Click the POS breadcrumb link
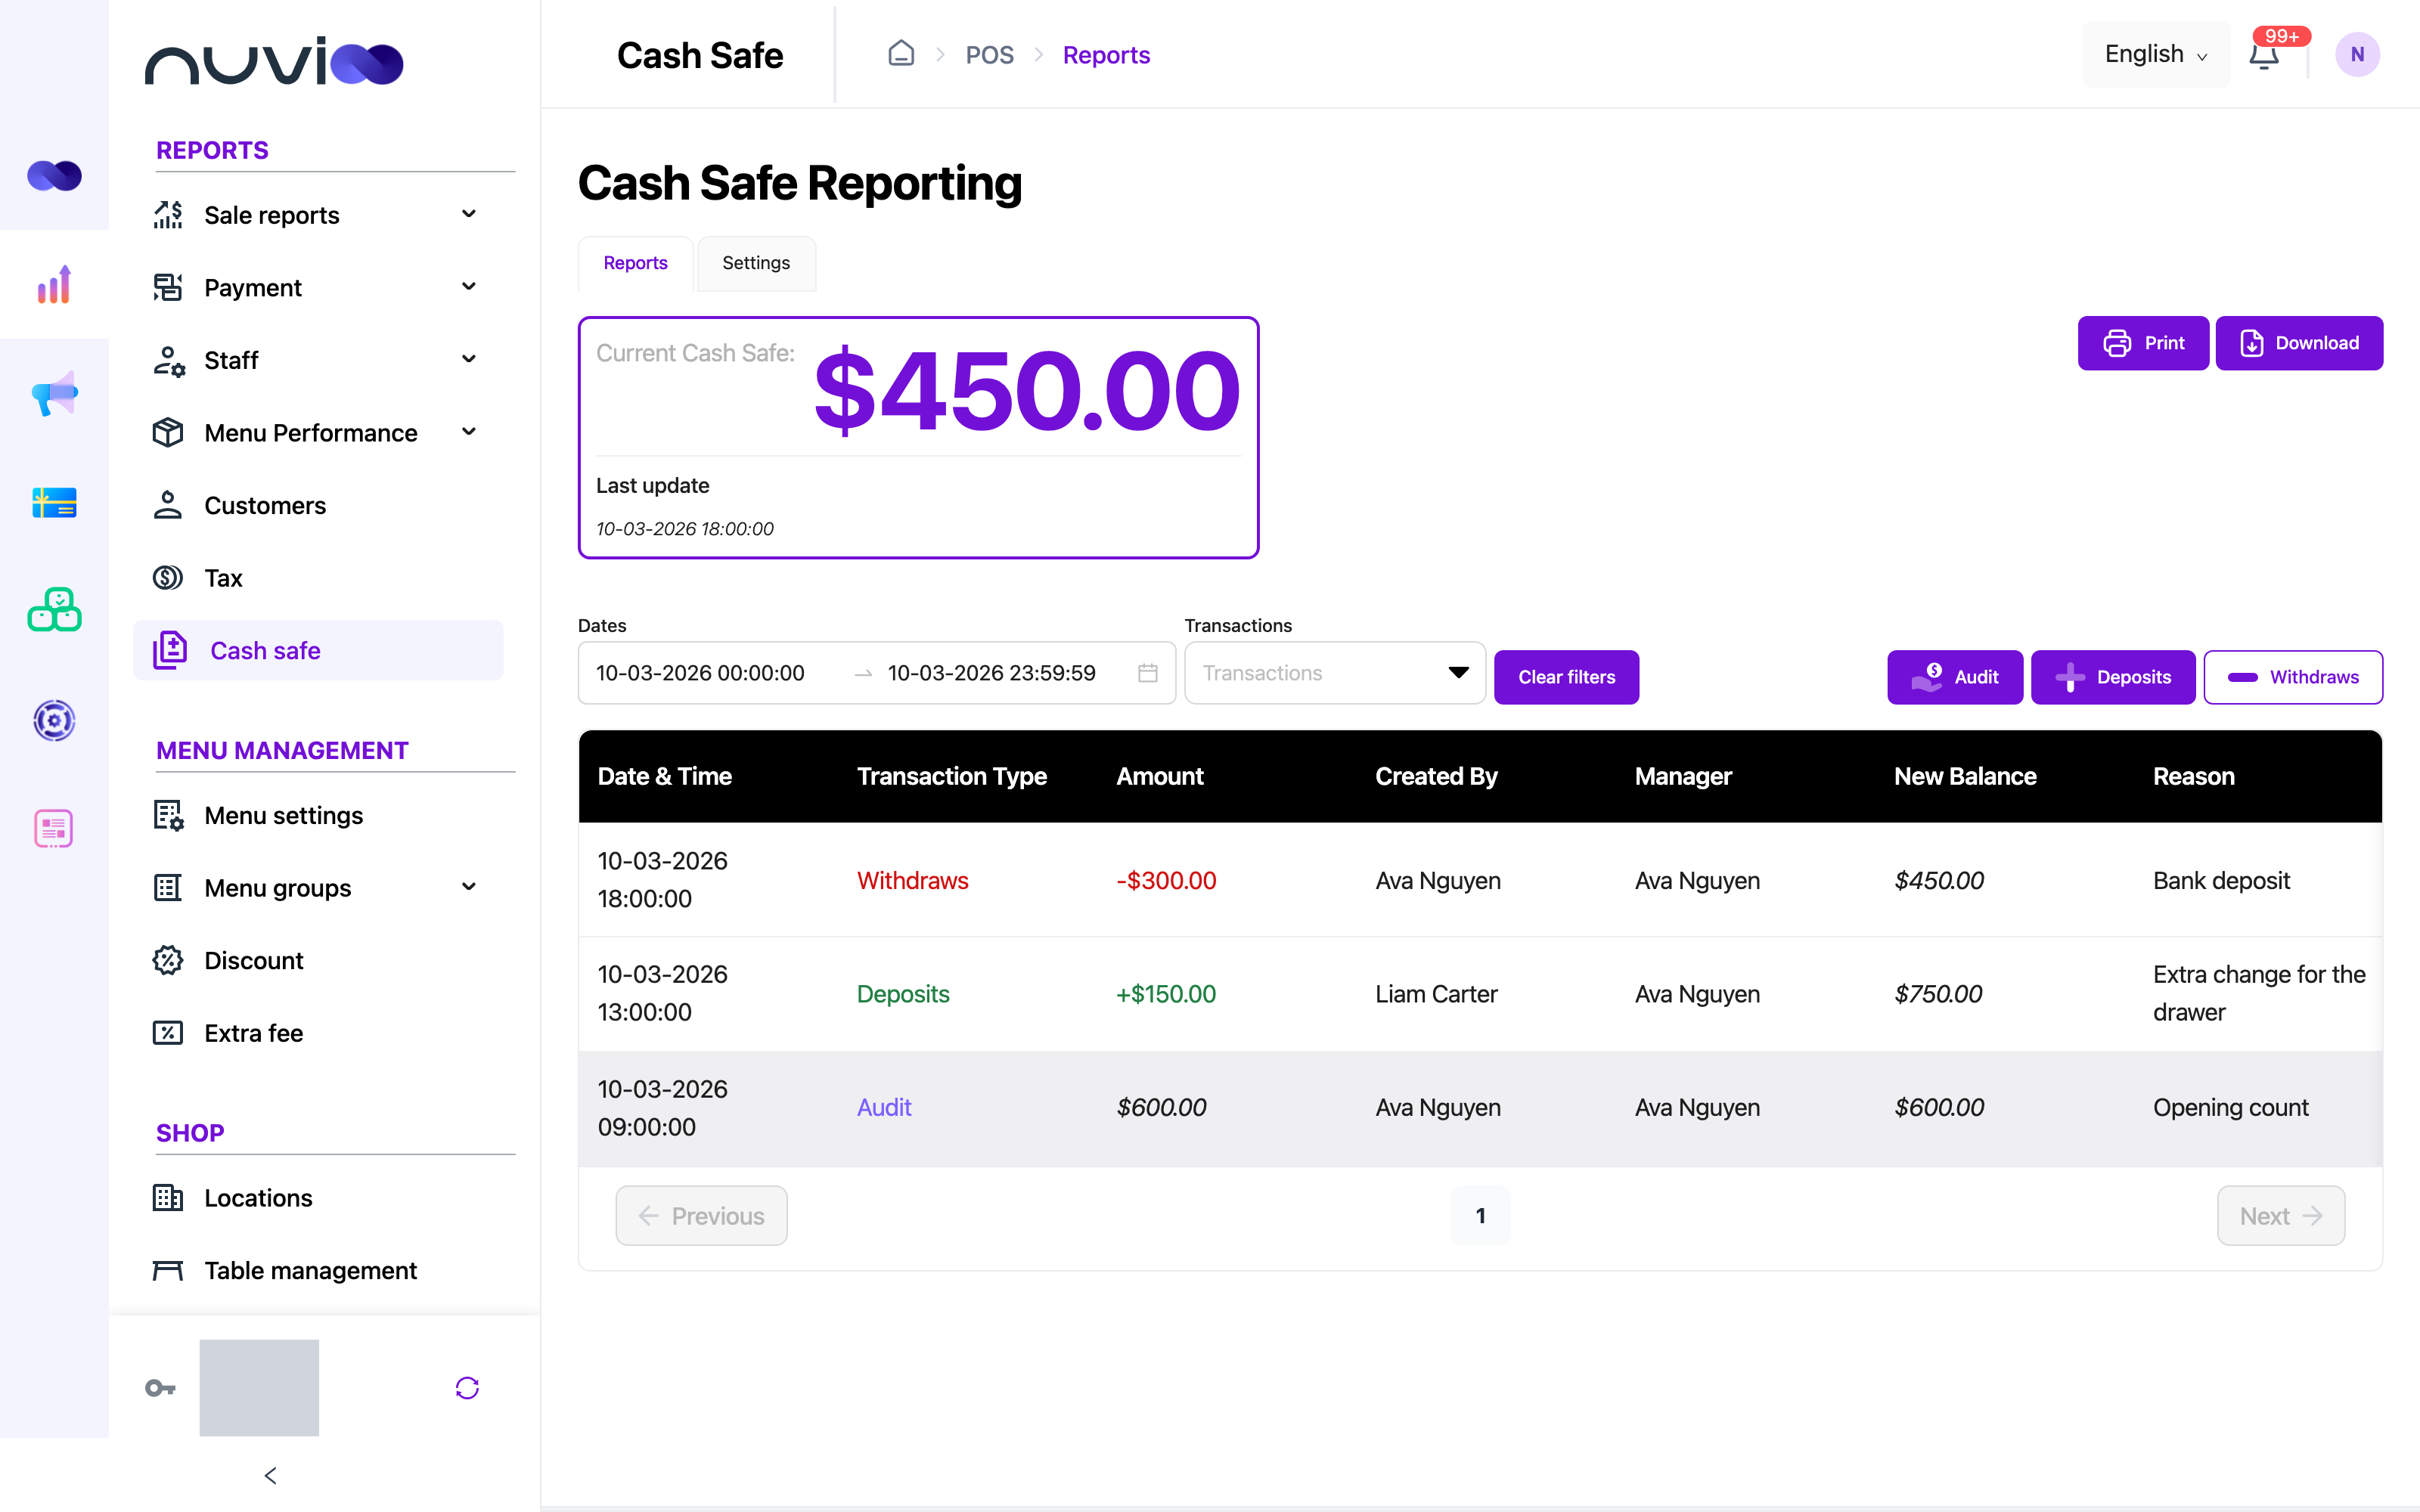The height and width of the screenshot is (1512, 2420). [989, 55]
